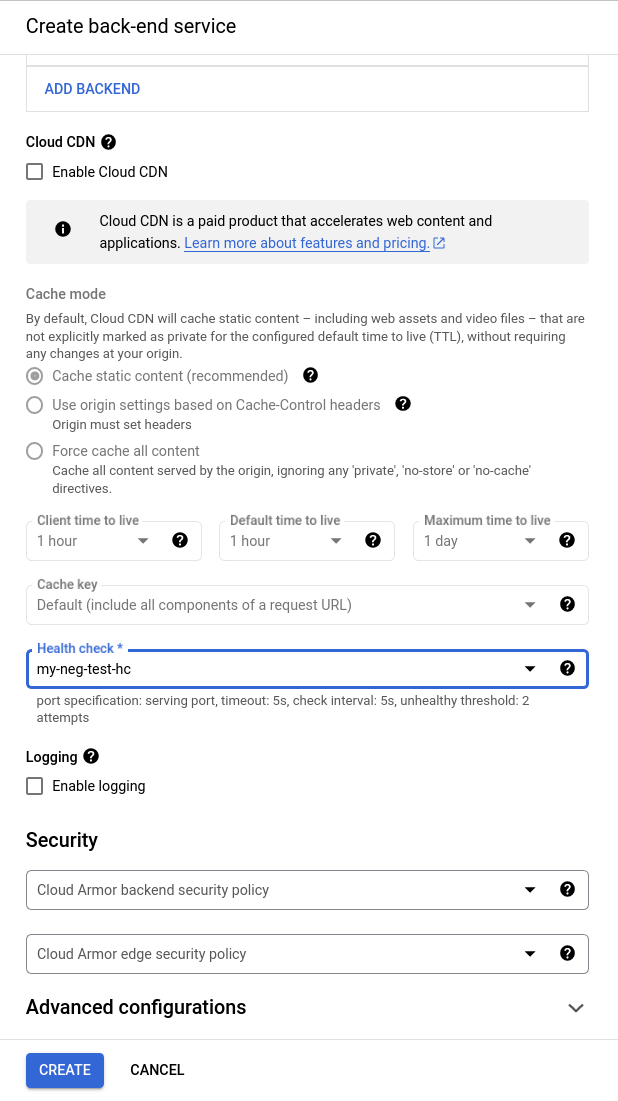Expand the Advanced configurations section
The image size is (618, 1101).
pos(576,1008)
